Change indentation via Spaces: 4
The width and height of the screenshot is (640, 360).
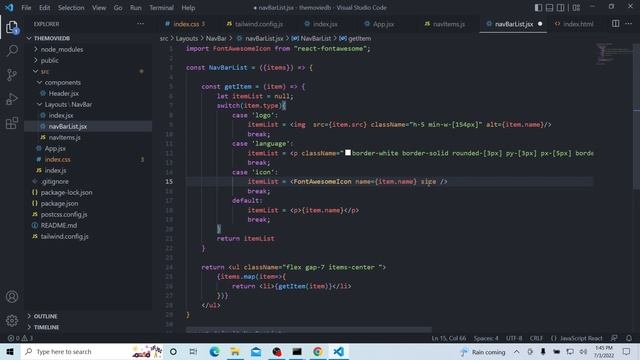(x=486, y=338)
